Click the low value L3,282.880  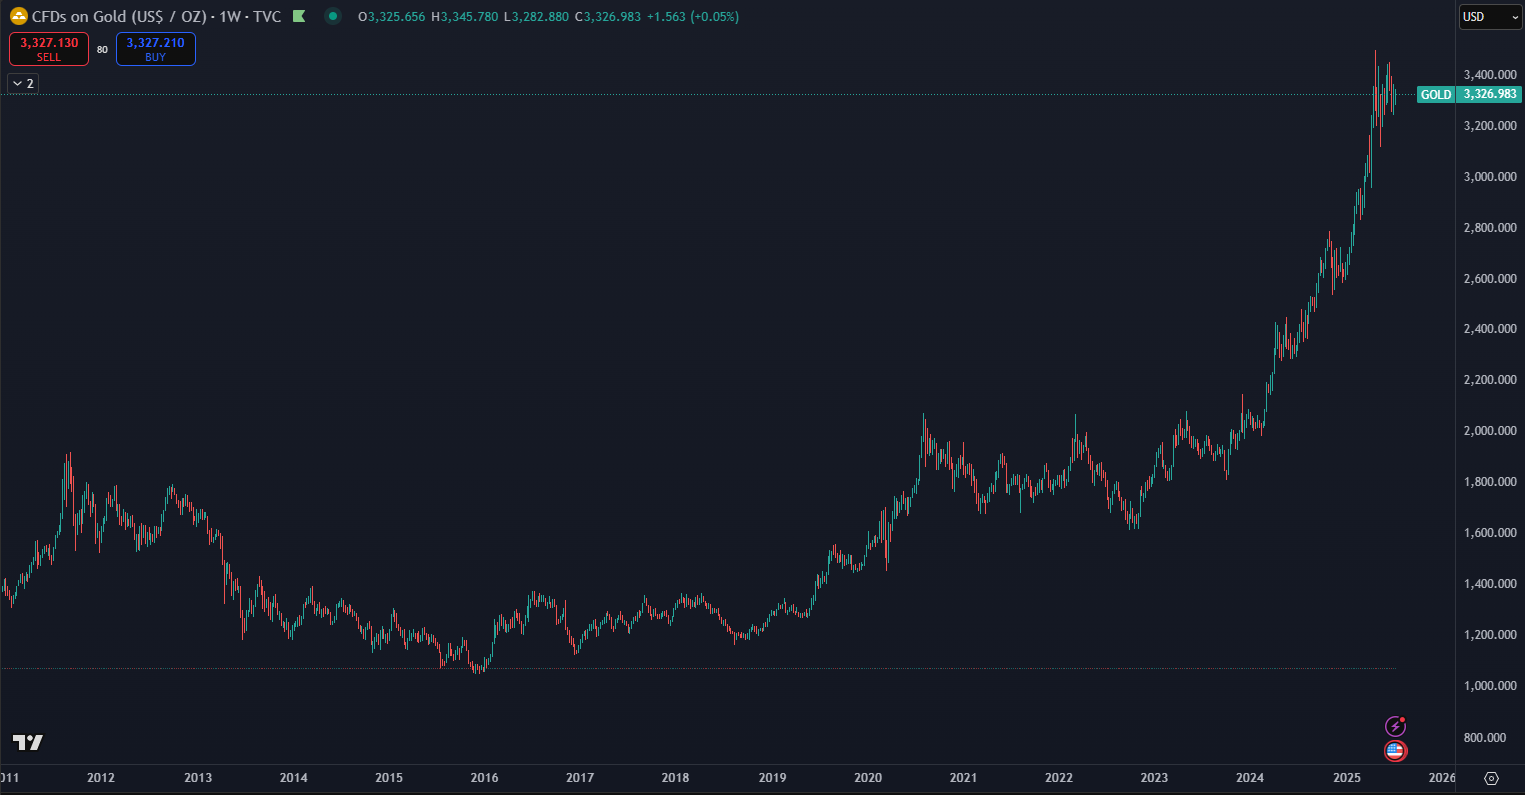tap(537, 17)
